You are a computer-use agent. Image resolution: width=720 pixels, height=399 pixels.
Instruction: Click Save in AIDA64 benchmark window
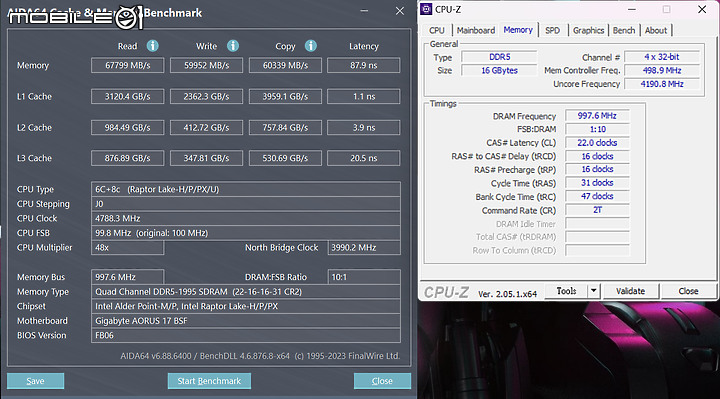coord(35,381)
